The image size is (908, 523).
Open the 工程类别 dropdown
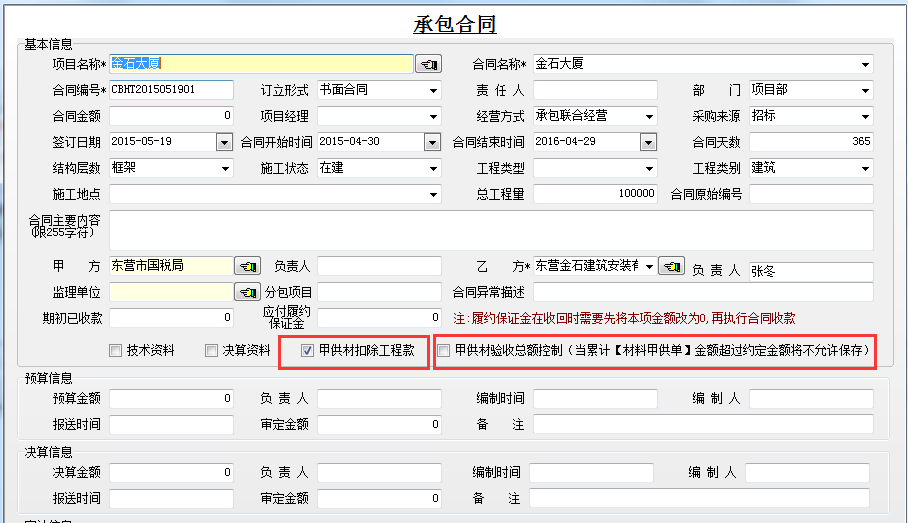(x=865, y=168)
